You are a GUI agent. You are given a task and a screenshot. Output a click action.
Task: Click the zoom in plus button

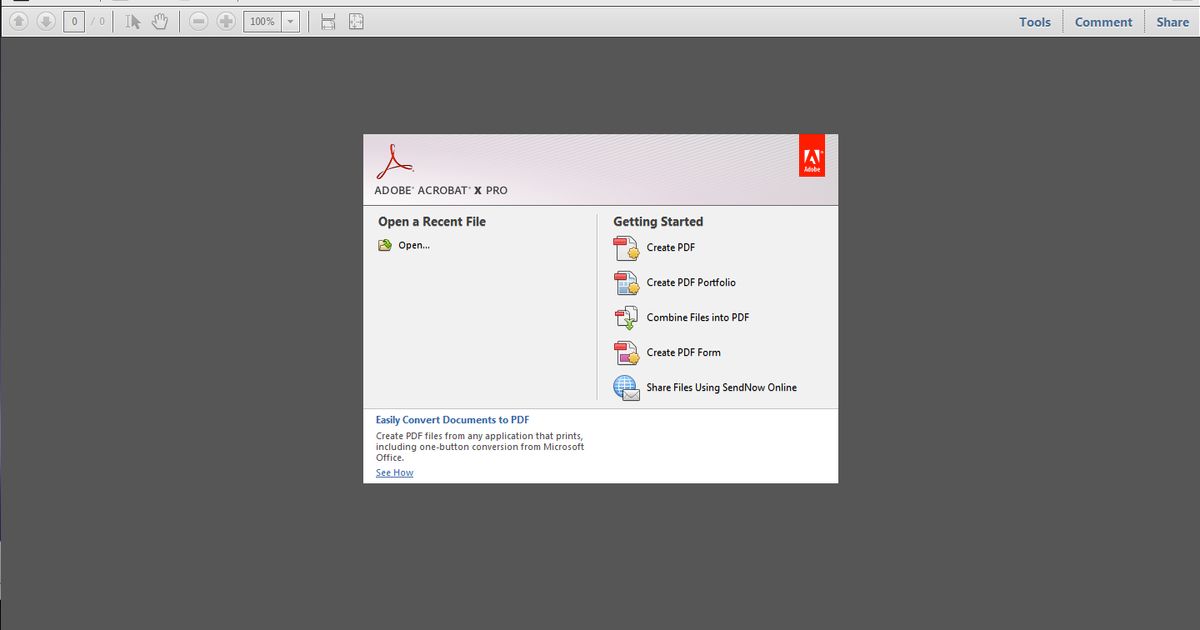(226, 21)
